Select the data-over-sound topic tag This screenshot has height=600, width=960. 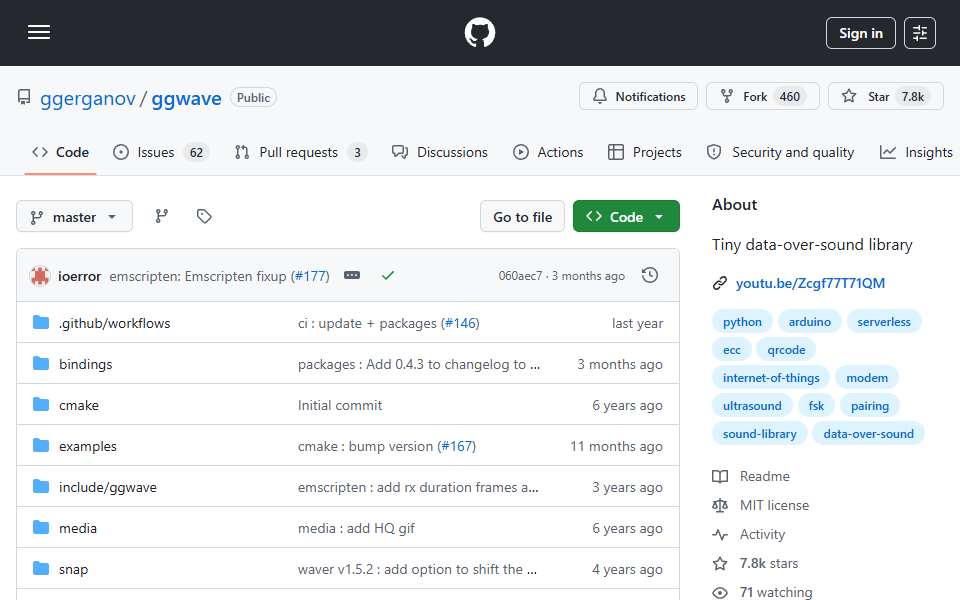click(868, 435)
